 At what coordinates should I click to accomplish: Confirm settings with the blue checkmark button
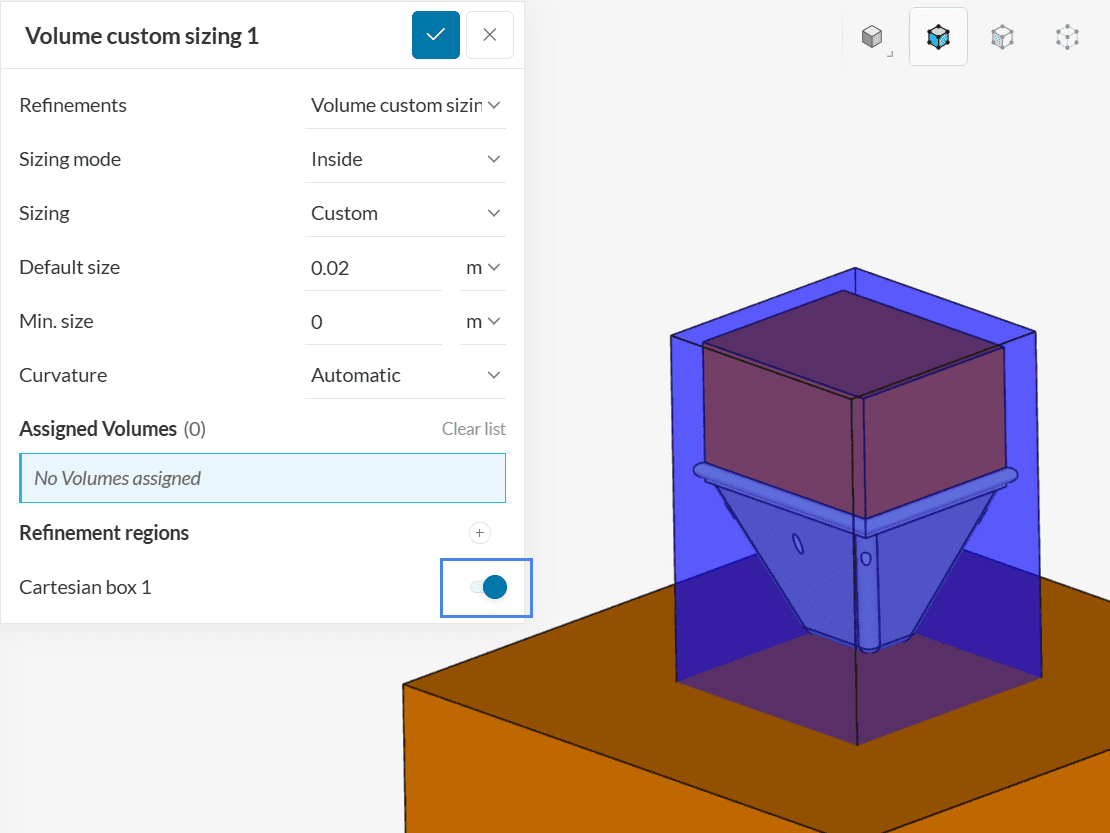pyautogui.click(x=436, y=35)
